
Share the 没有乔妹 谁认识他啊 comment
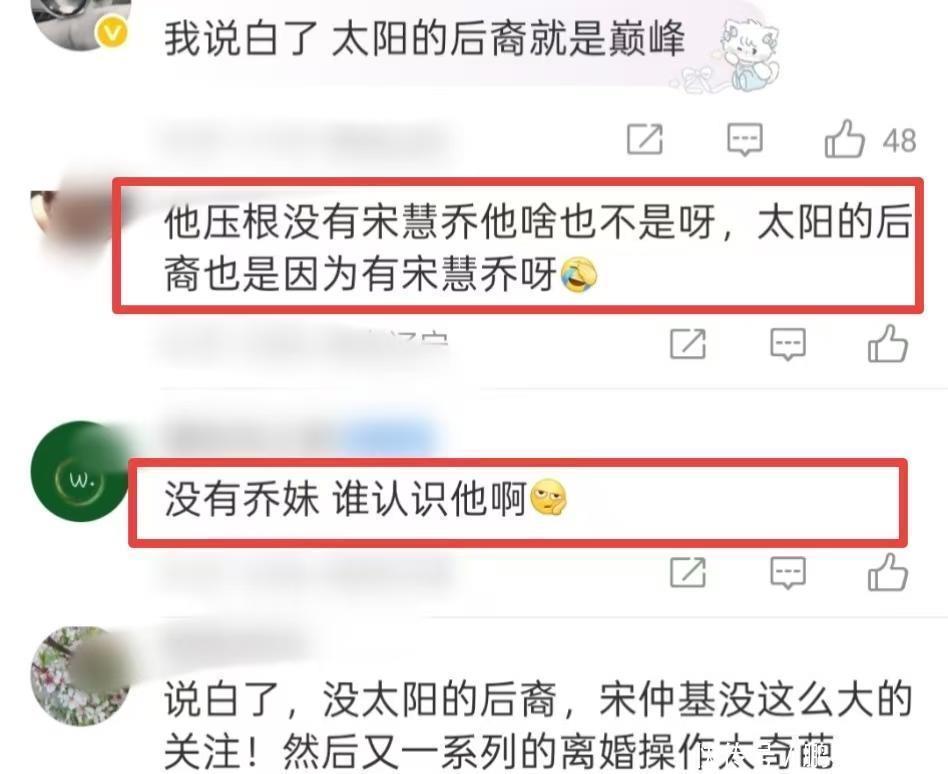point(688,572)
